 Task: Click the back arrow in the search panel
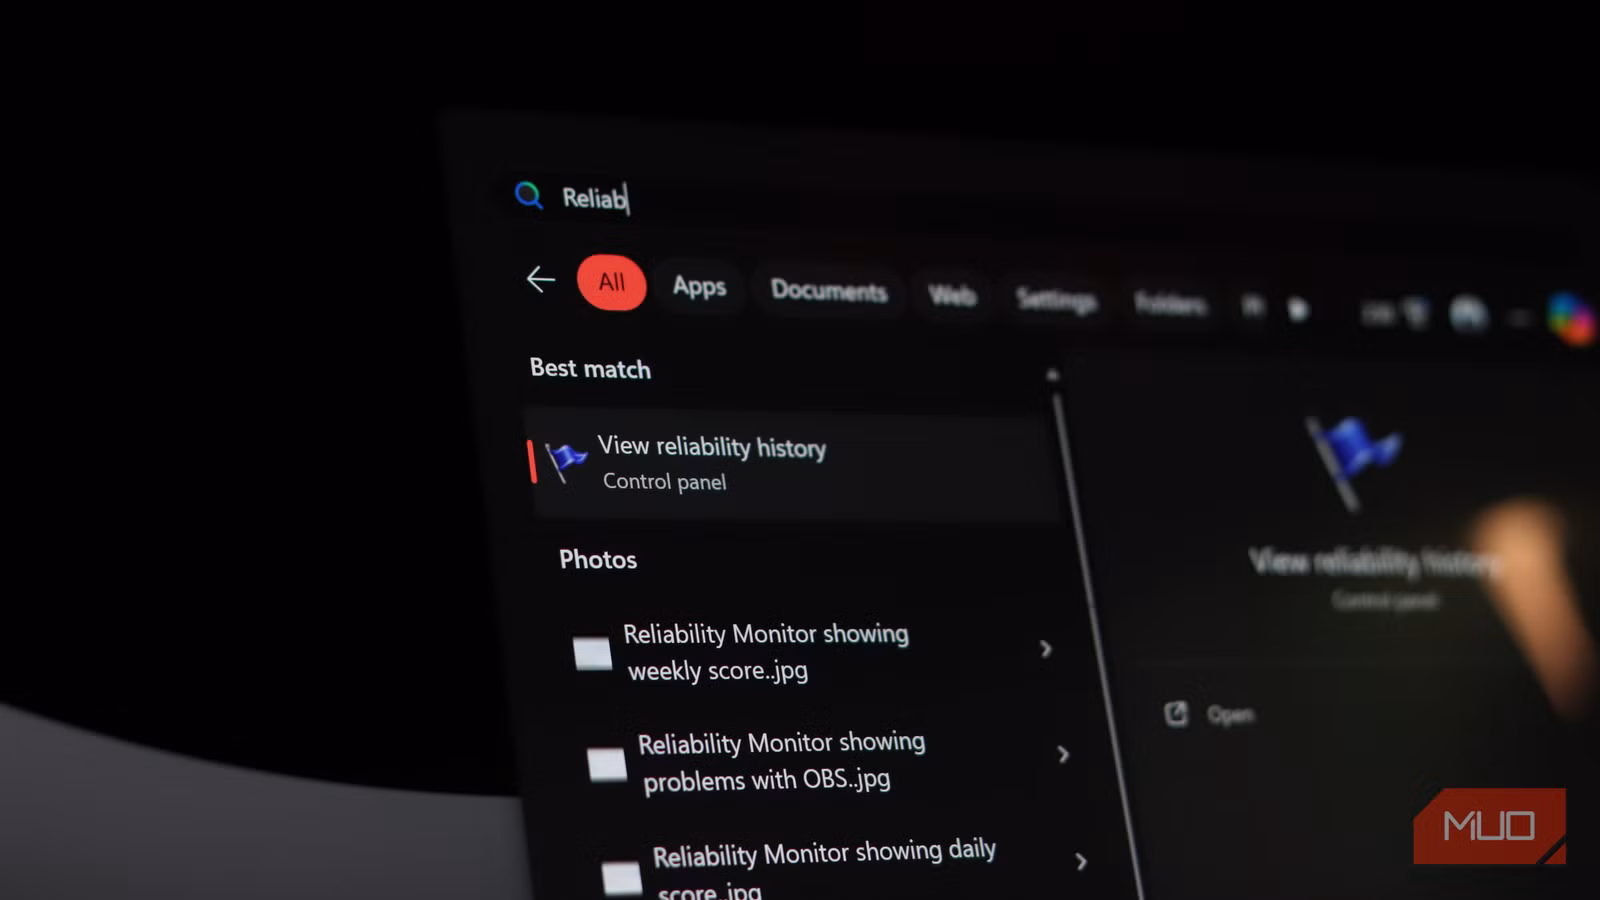click(540, 281)
